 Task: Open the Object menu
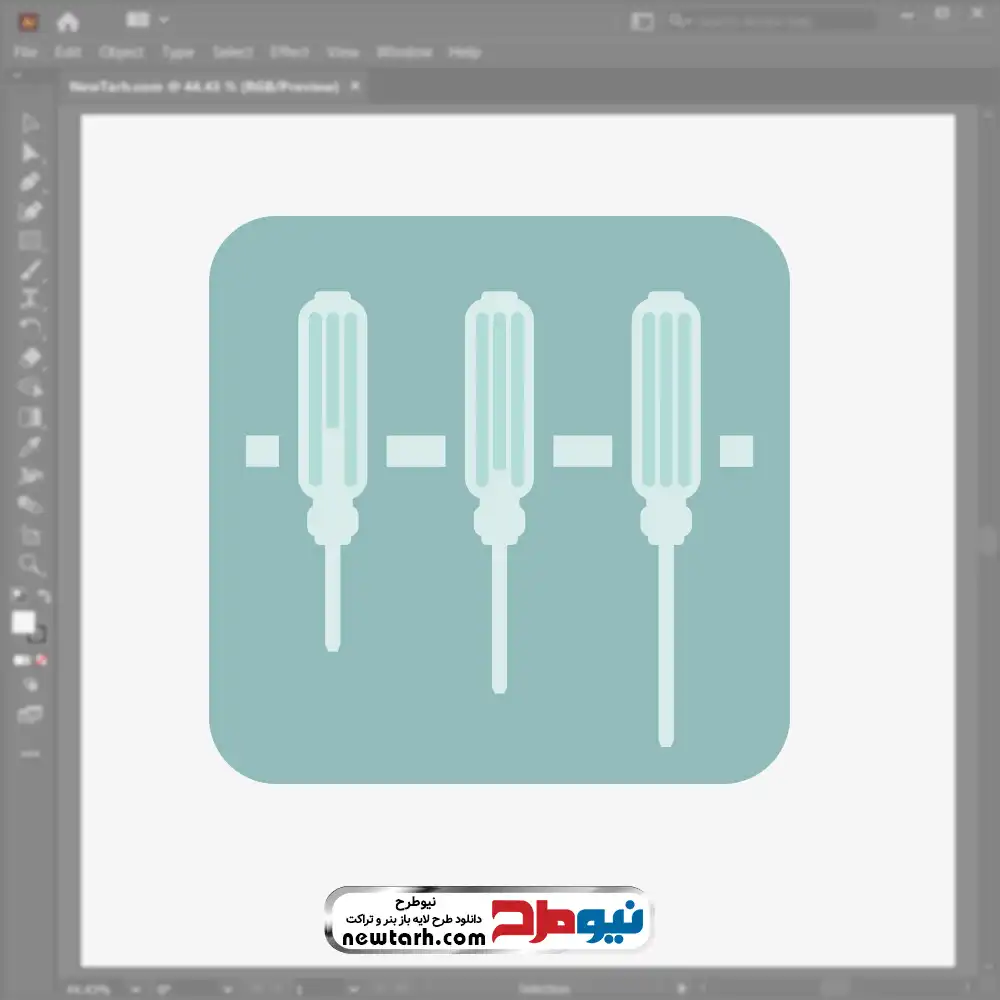click(119, 52)
